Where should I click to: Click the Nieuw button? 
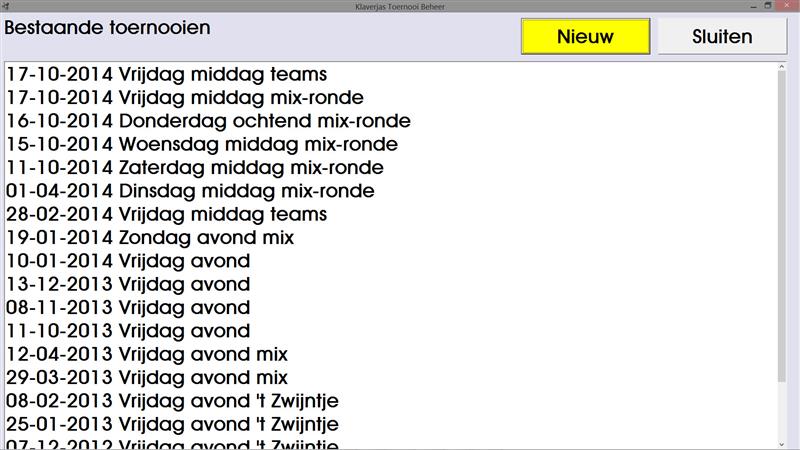point(585,38)
